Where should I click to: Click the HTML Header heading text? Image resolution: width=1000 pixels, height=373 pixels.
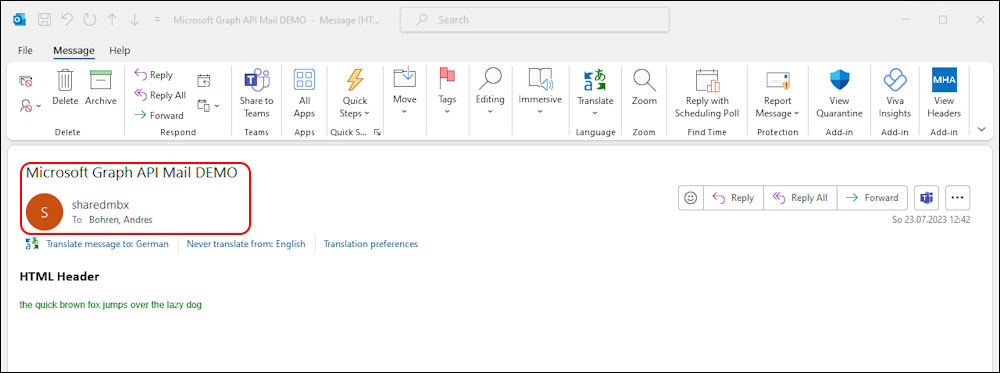59,277
